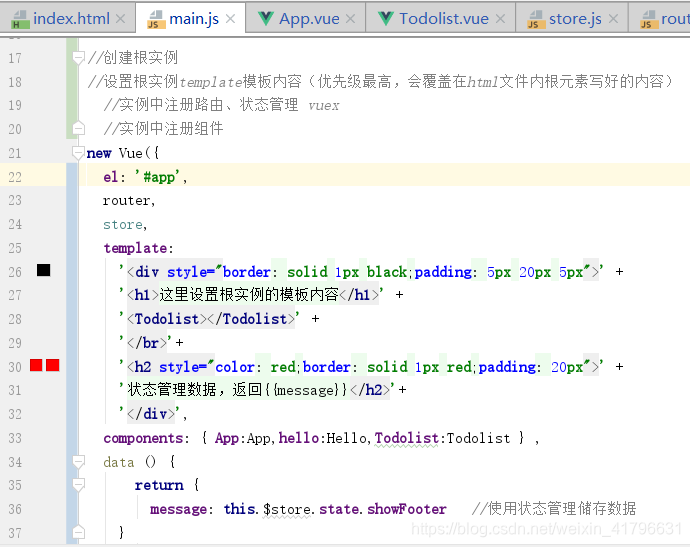The image size is (690, 547).
Task: Click the HTML file icon on index.html tab
Action: click(x=20, y=20)
